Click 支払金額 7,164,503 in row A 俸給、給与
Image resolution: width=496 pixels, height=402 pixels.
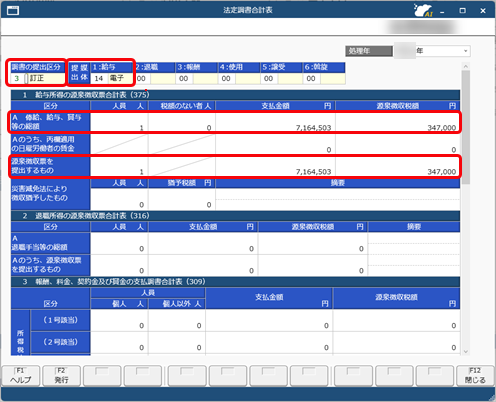tap(275, 122)
